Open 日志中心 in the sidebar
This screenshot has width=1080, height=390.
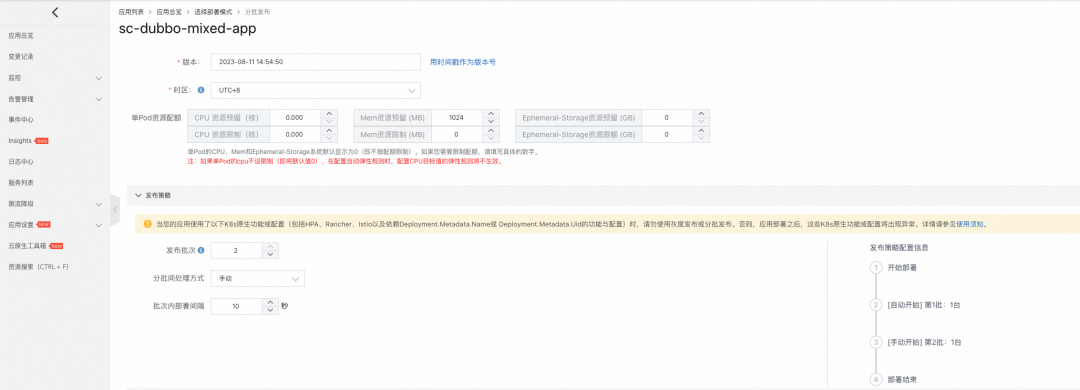[x=21, y=162]
